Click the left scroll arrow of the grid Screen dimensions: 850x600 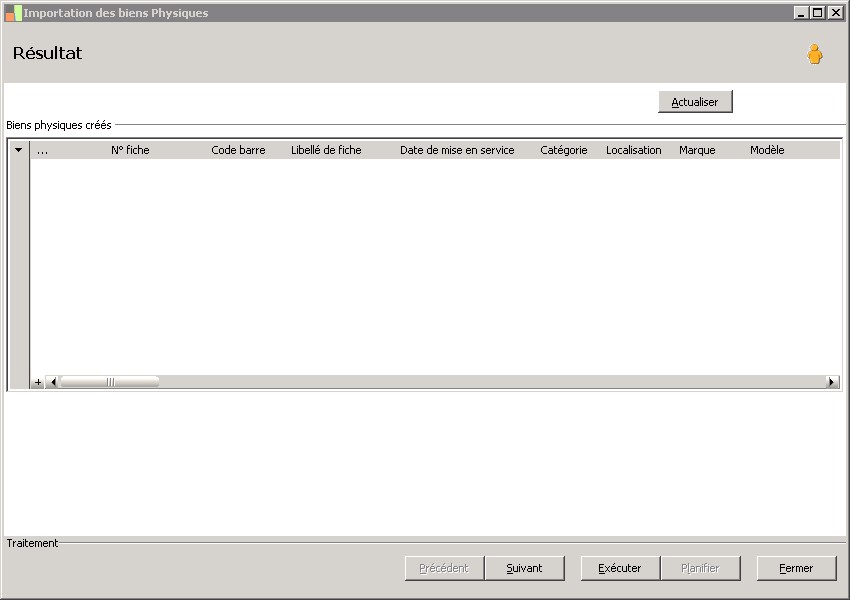point(53,382)
